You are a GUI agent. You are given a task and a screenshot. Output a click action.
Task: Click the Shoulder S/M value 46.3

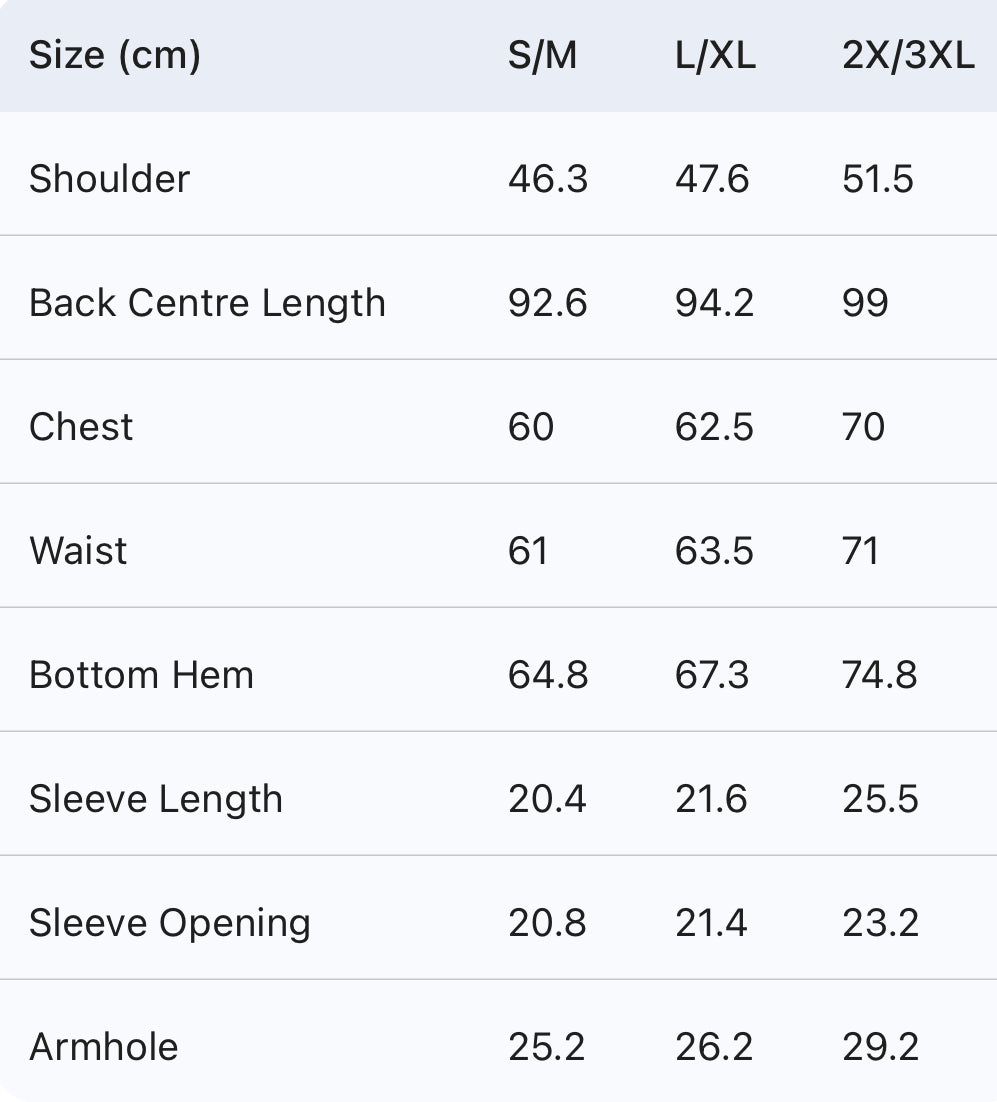pos(548,179)
